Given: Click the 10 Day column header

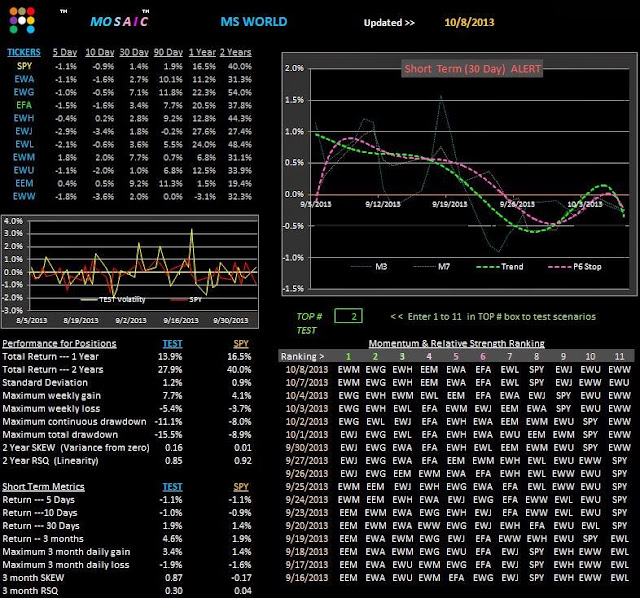Looking at the screenshot, I should (100, 52).
